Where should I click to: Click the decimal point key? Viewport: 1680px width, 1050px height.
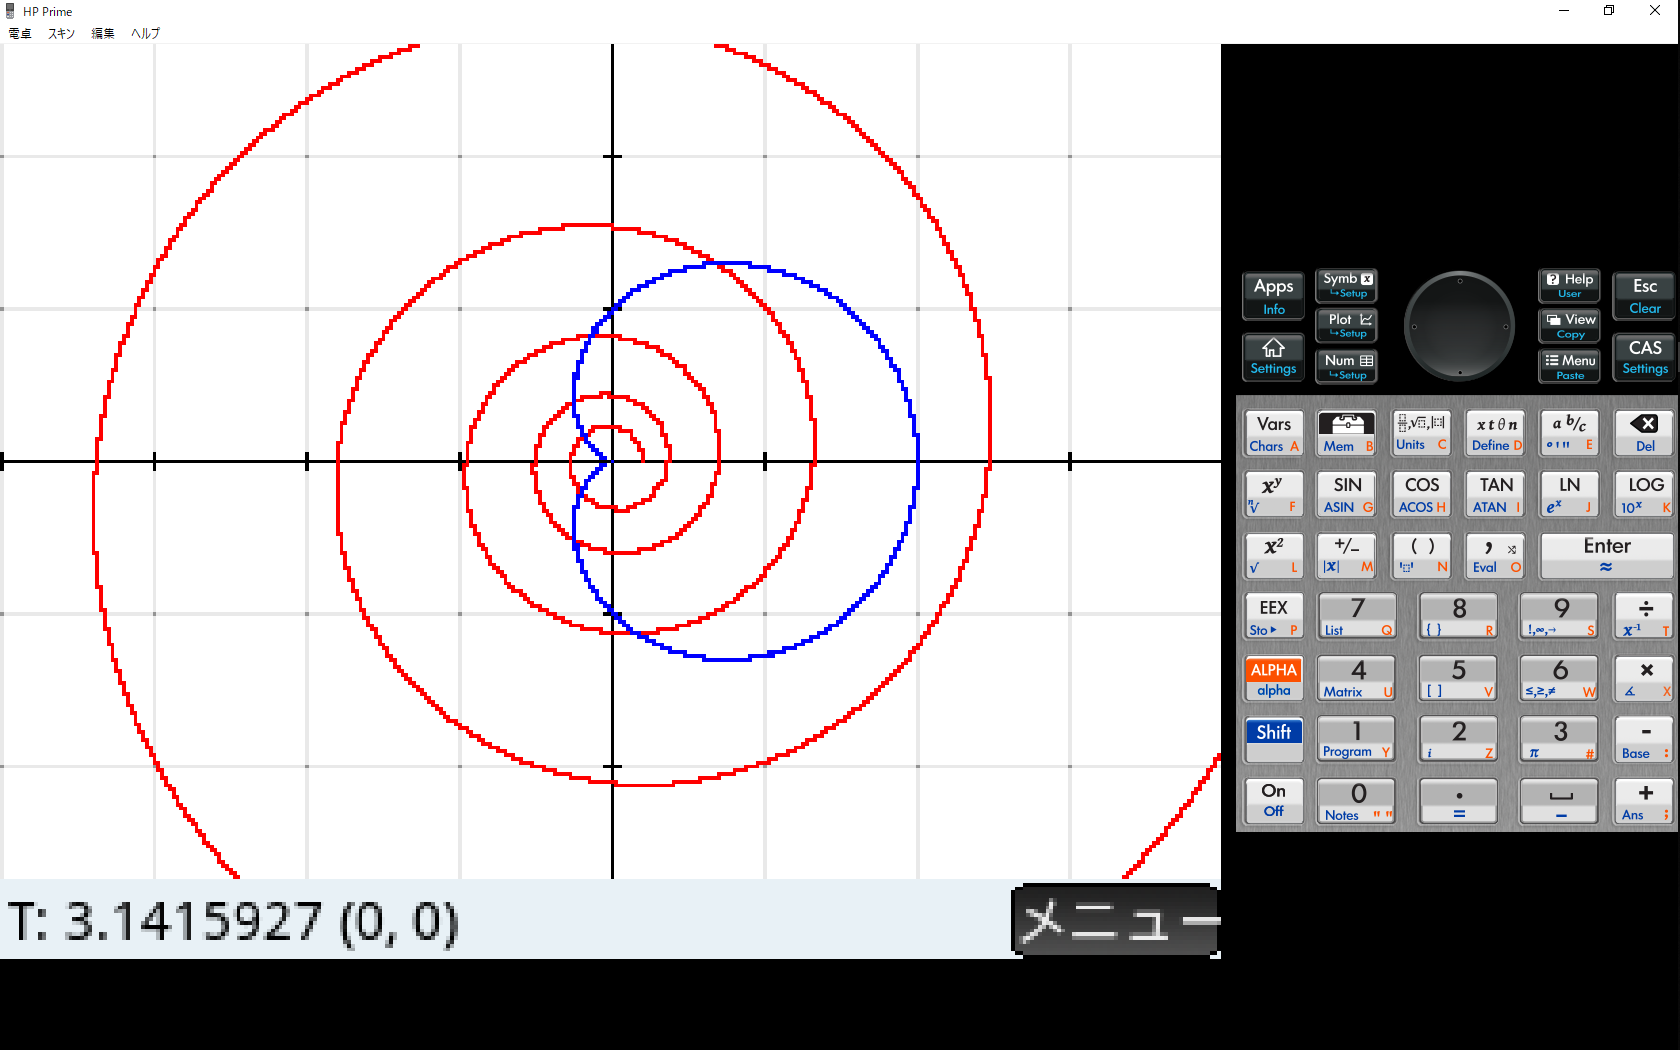tap(1459, 801)
